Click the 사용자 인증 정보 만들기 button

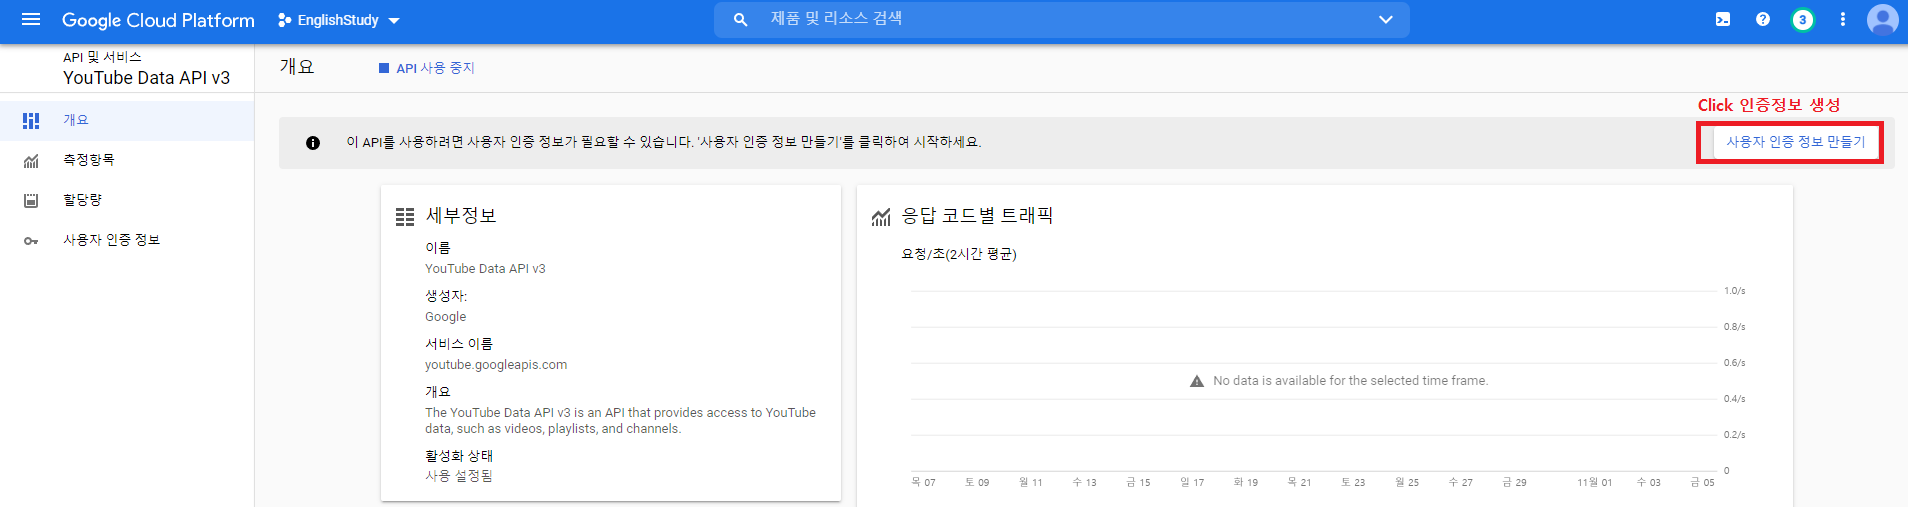click(1796, 142)
